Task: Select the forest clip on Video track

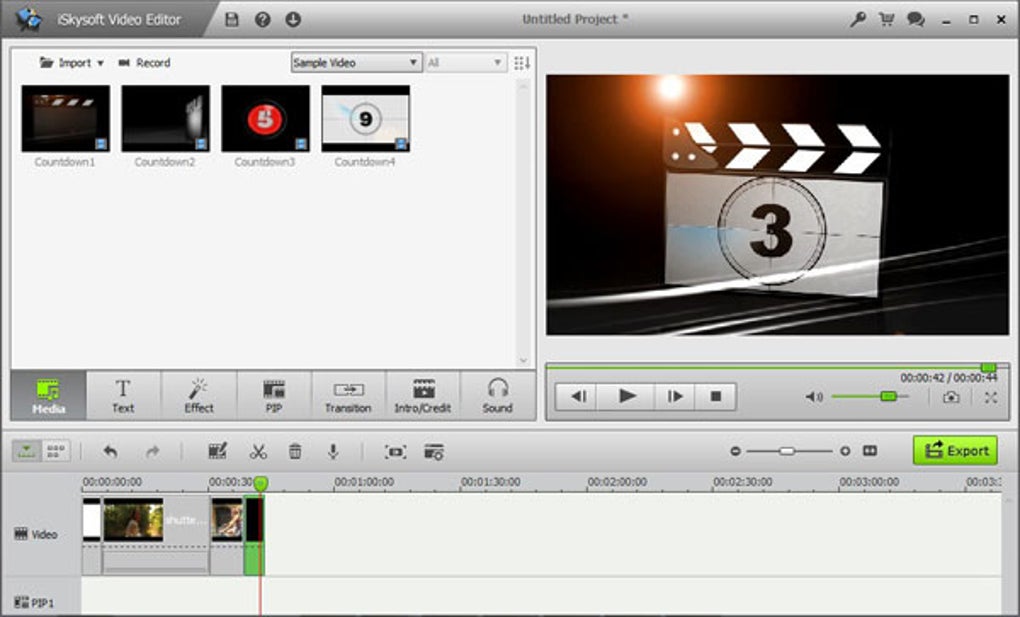Action: (155, 535)
